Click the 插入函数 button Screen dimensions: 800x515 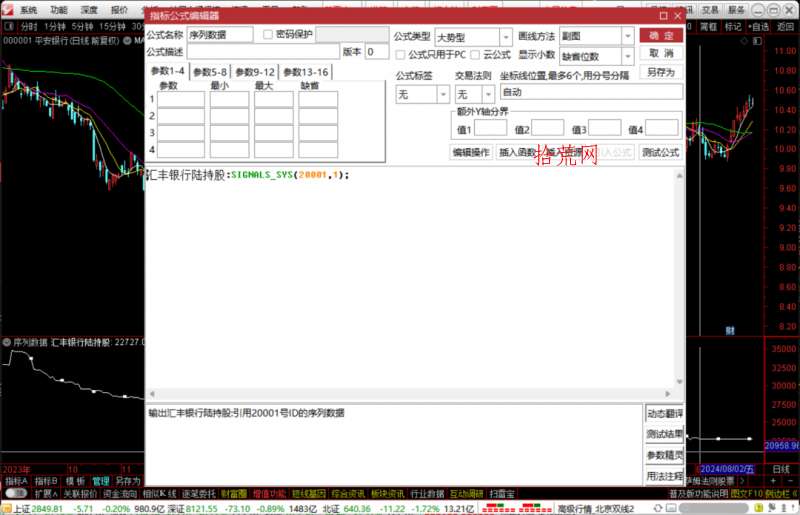[x=517, y=152]
